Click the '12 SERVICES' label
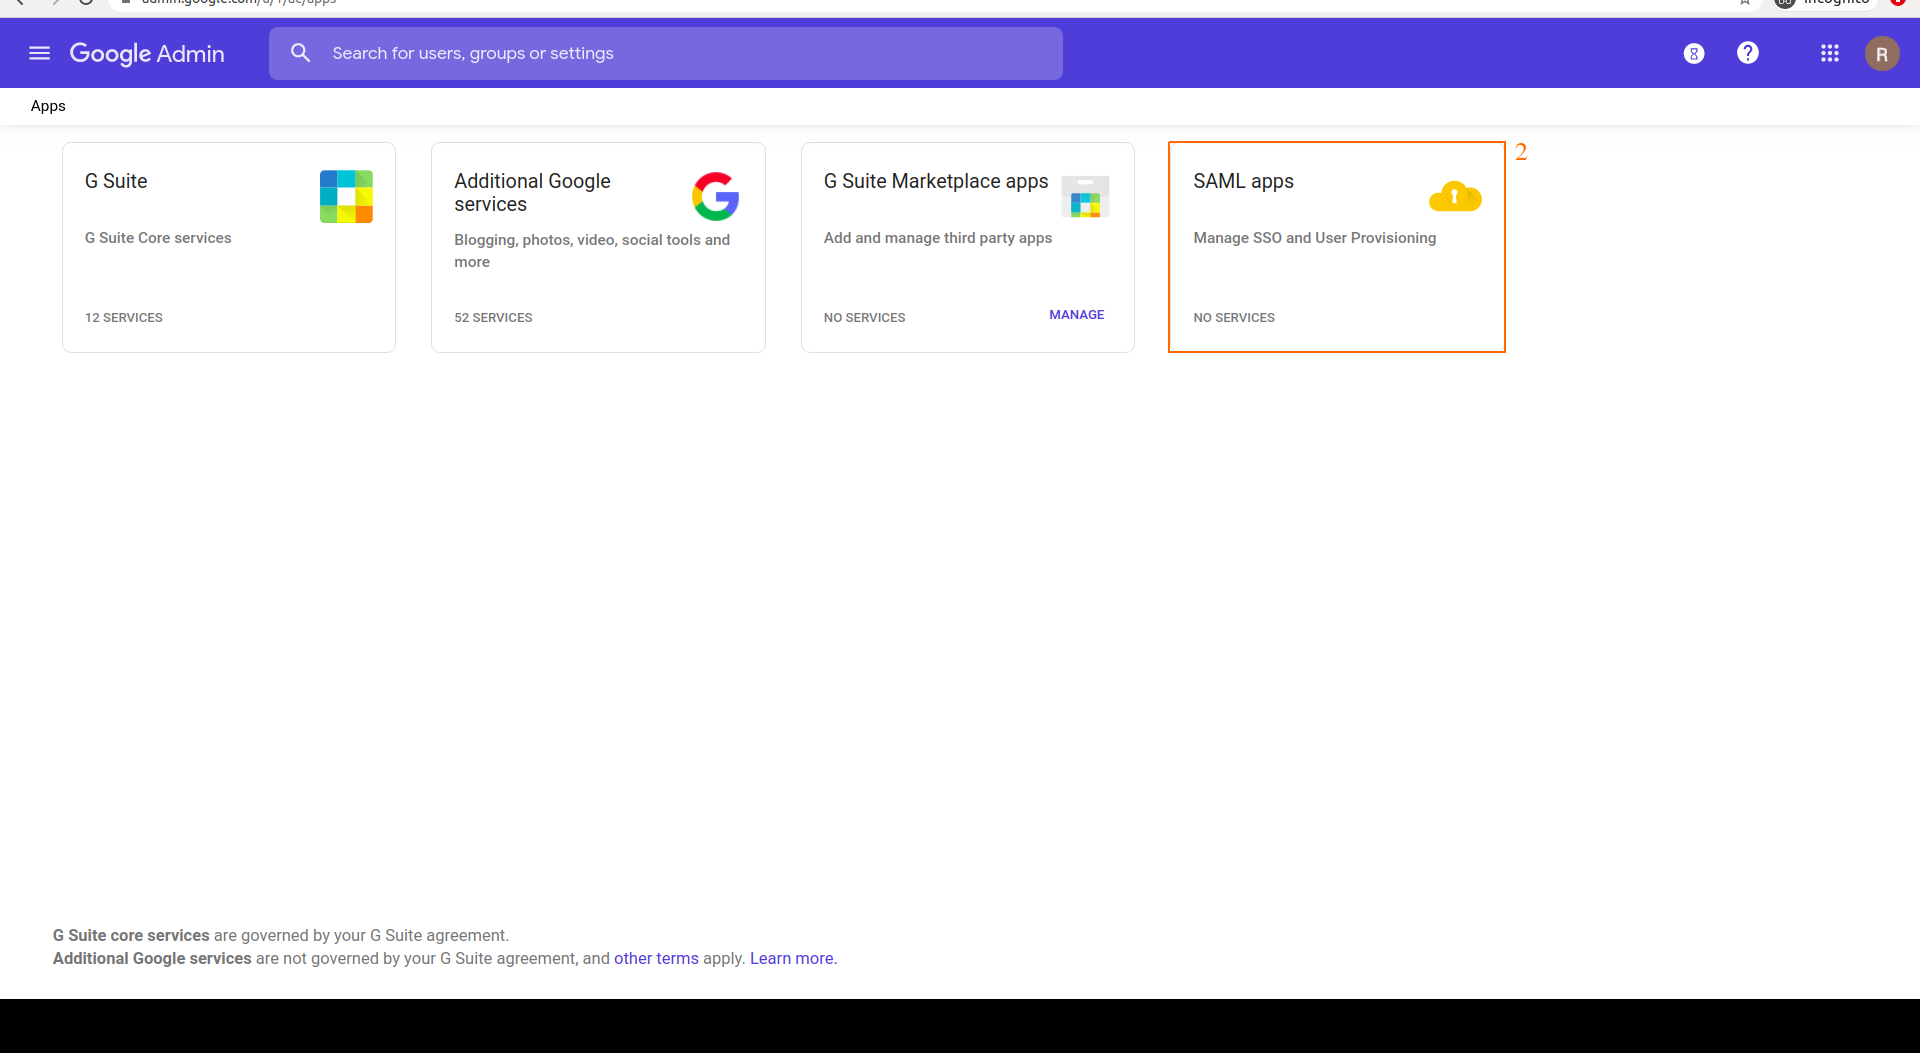This screenshot has width=1920, height=1053. point(124,318)
